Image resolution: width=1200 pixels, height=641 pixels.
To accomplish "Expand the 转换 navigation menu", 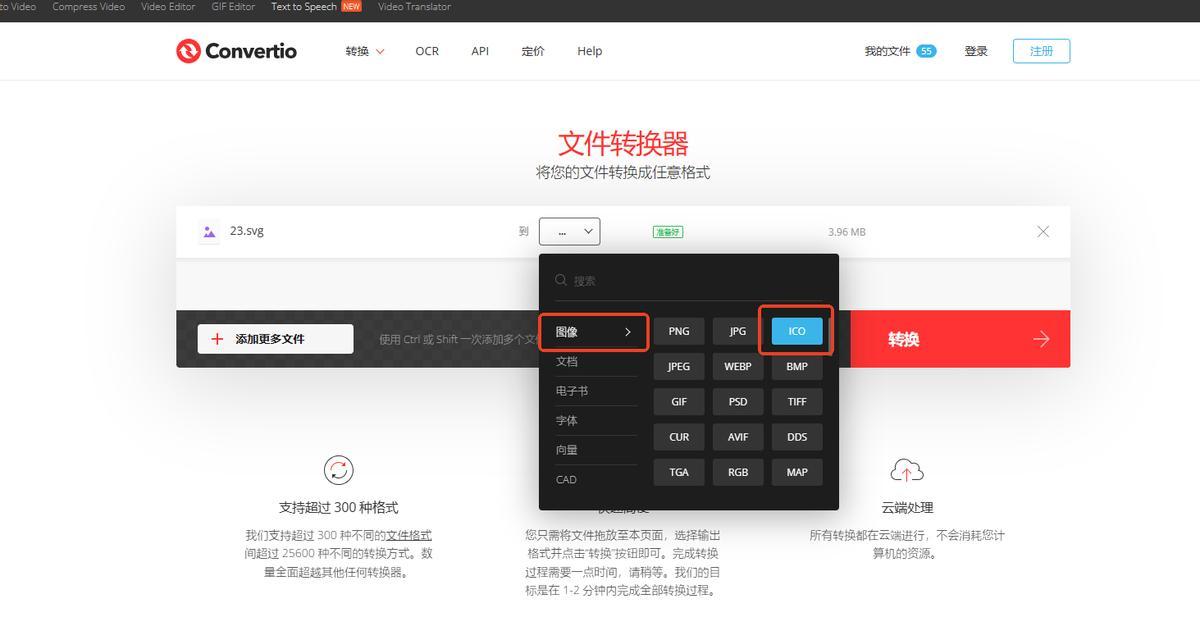I will pos(365,51).
